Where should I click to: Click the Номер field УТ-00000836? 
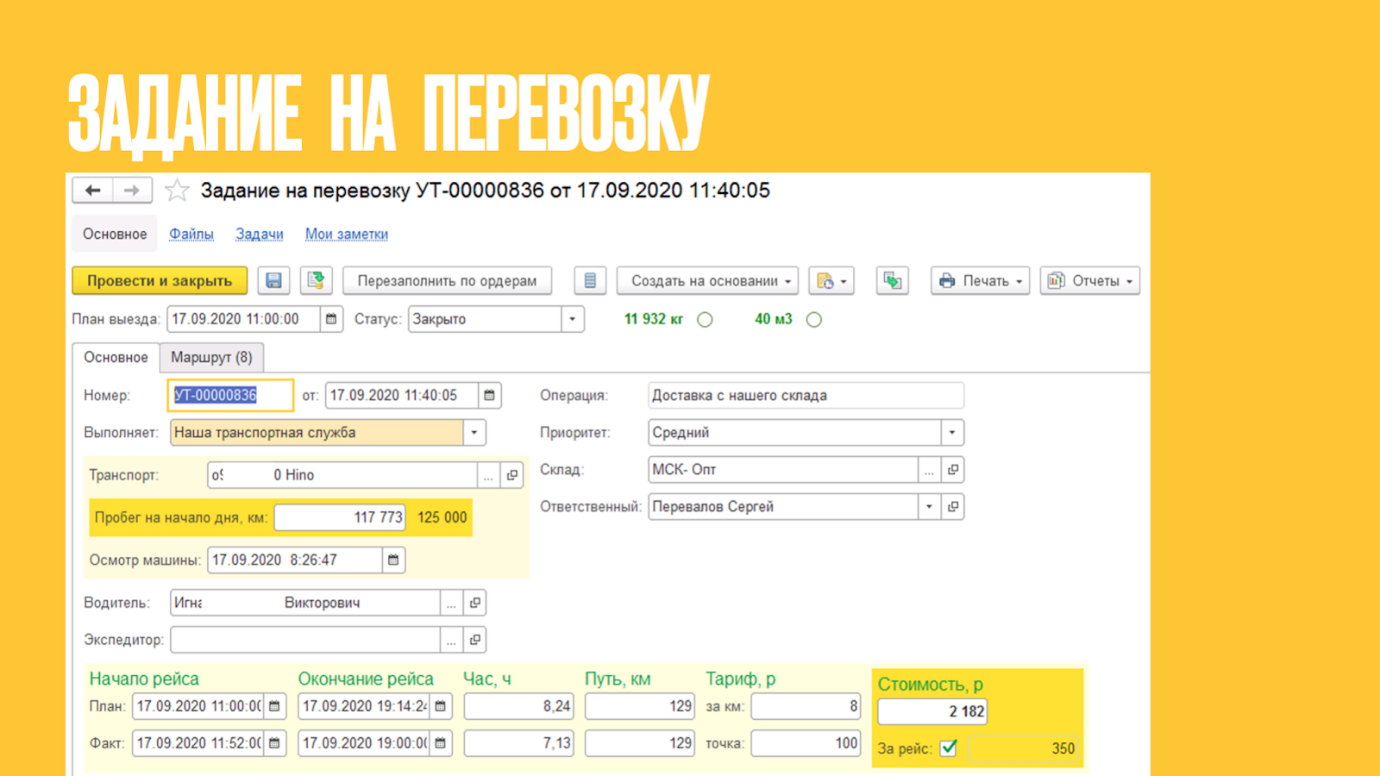[x=231, y=395]
